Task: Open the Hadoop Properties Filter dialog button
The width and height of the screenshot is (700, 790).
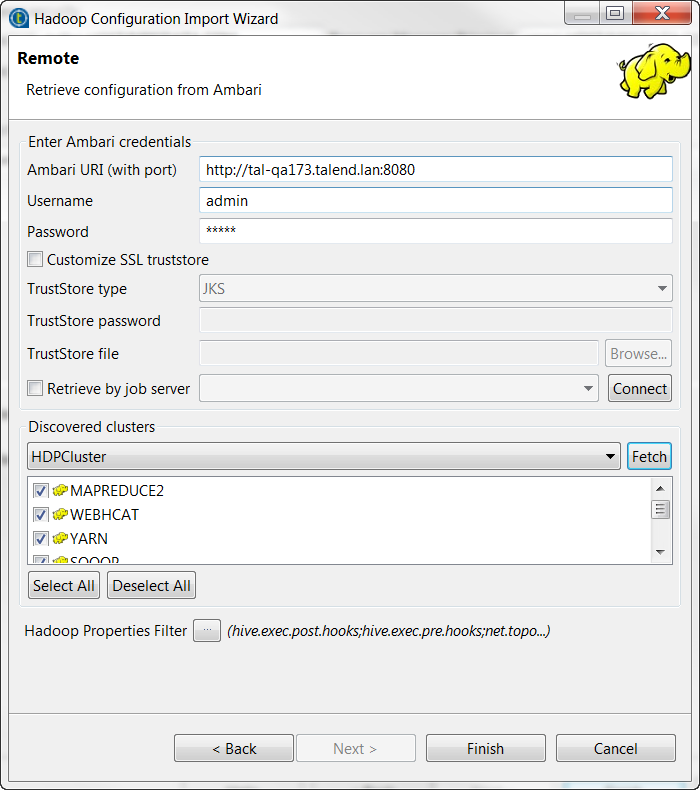Action: click(207, 630)
